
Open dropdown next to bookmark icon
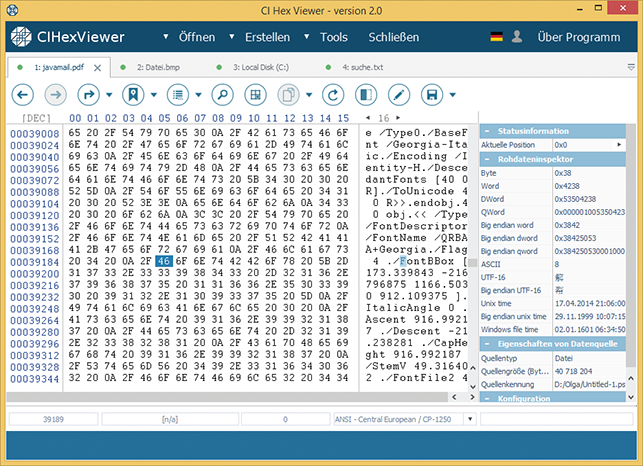(x=154, y=95)
